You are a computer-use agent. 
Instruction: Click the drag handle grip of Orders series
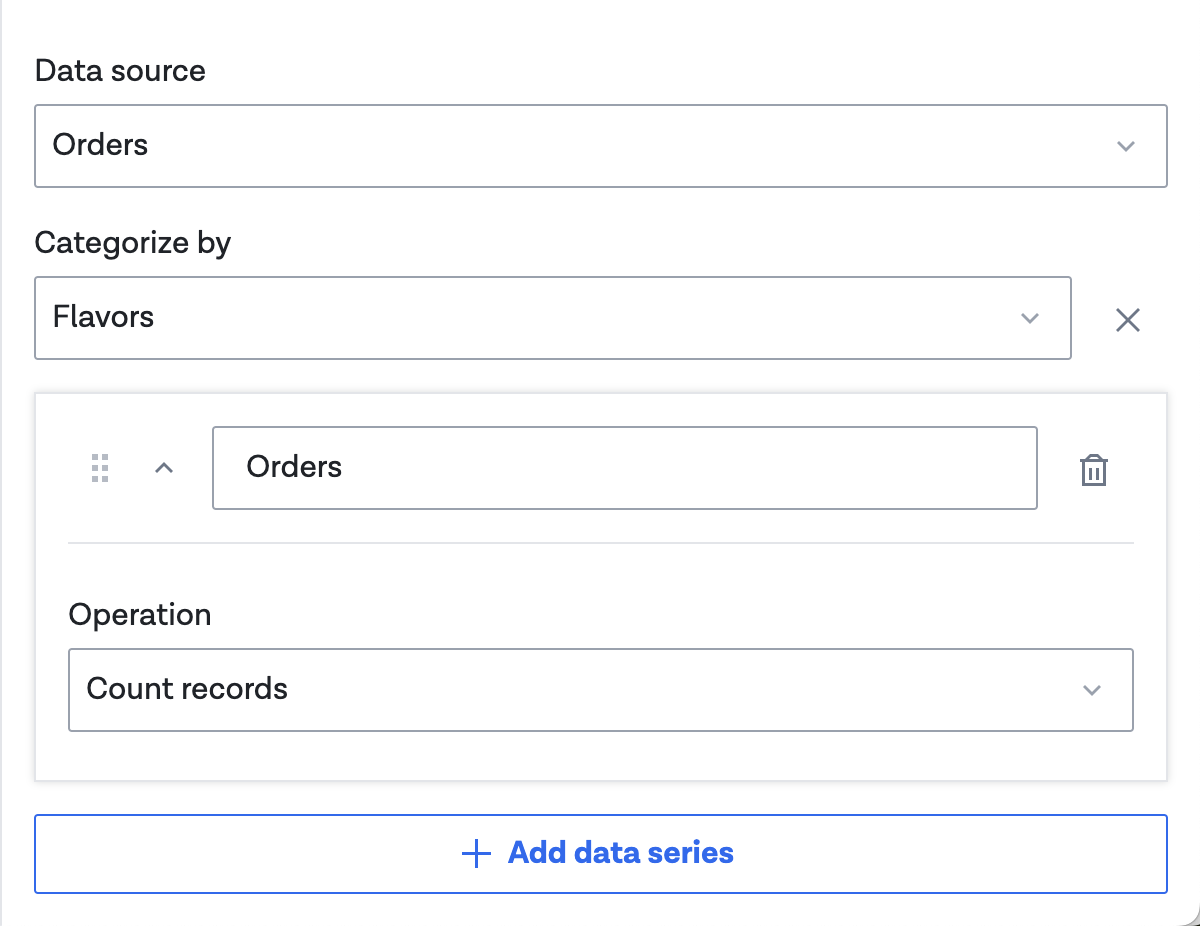coord(100,468)
